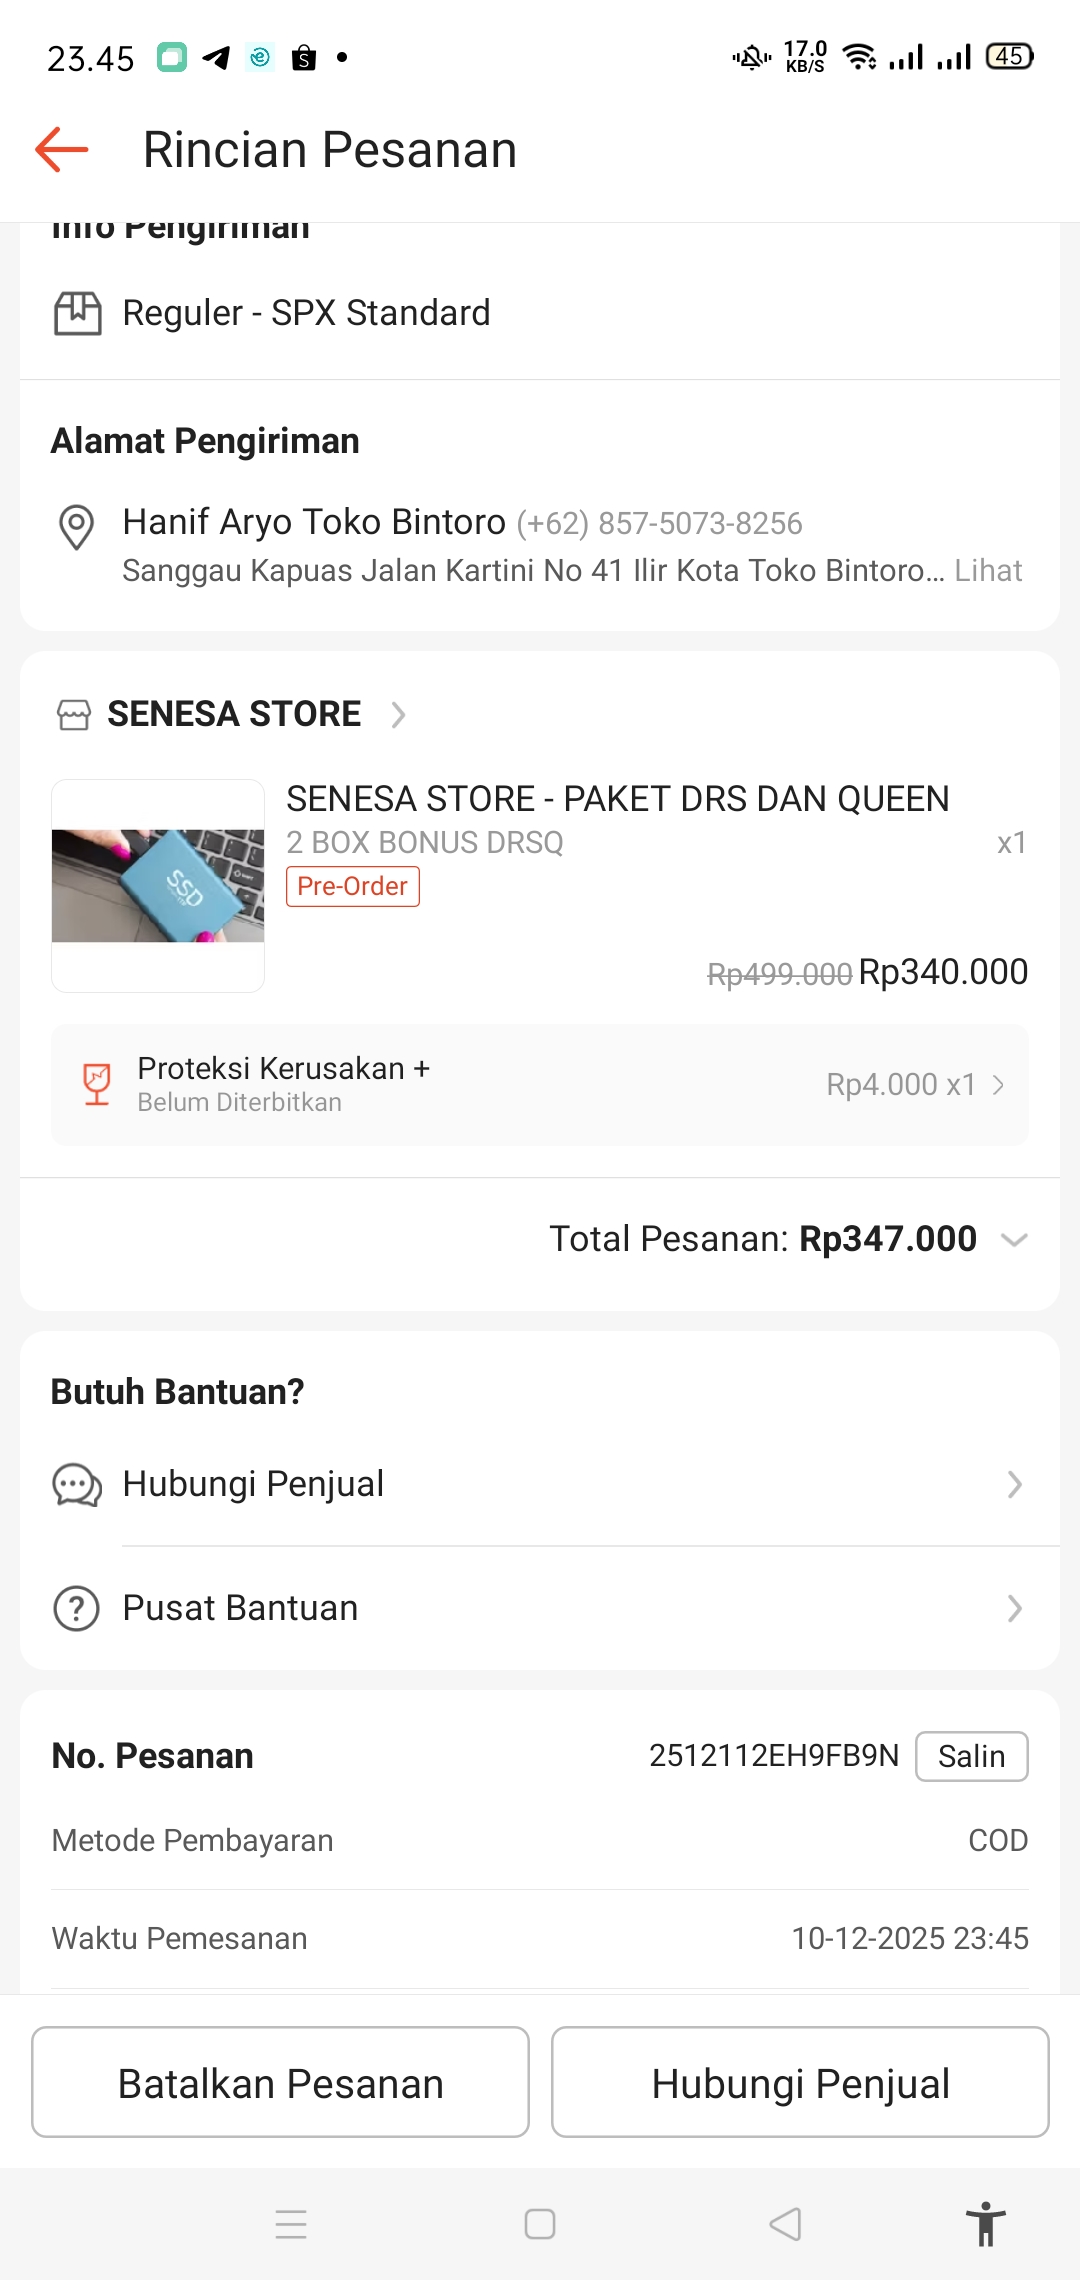
Task: Tap the SENESA STORE shop icon
Action: (74, 715)
